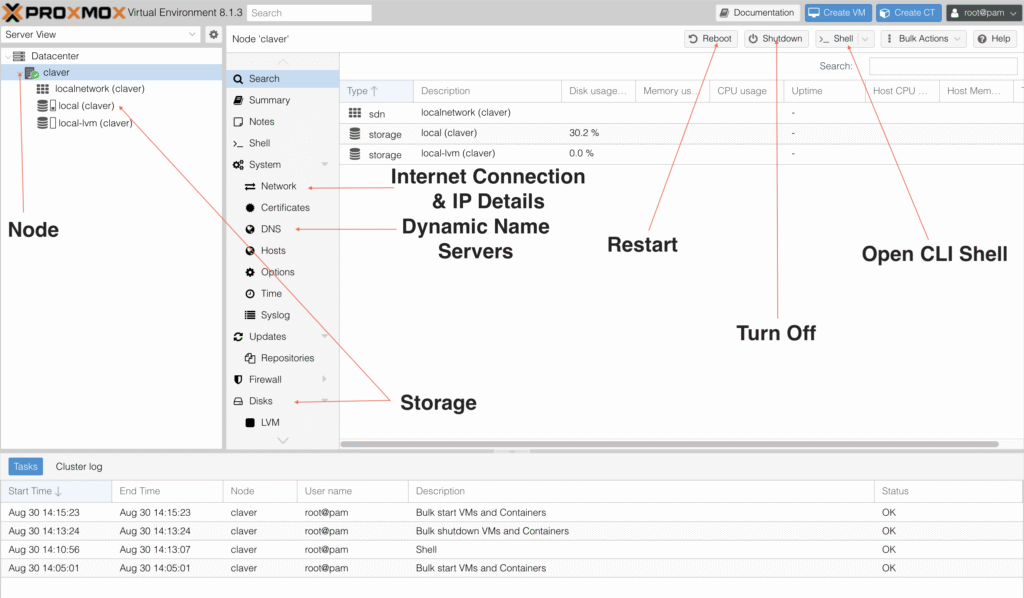This screenshot has width=1024, height=598.
Task: Open the root@pam user menu
Action: click(982, 13)
